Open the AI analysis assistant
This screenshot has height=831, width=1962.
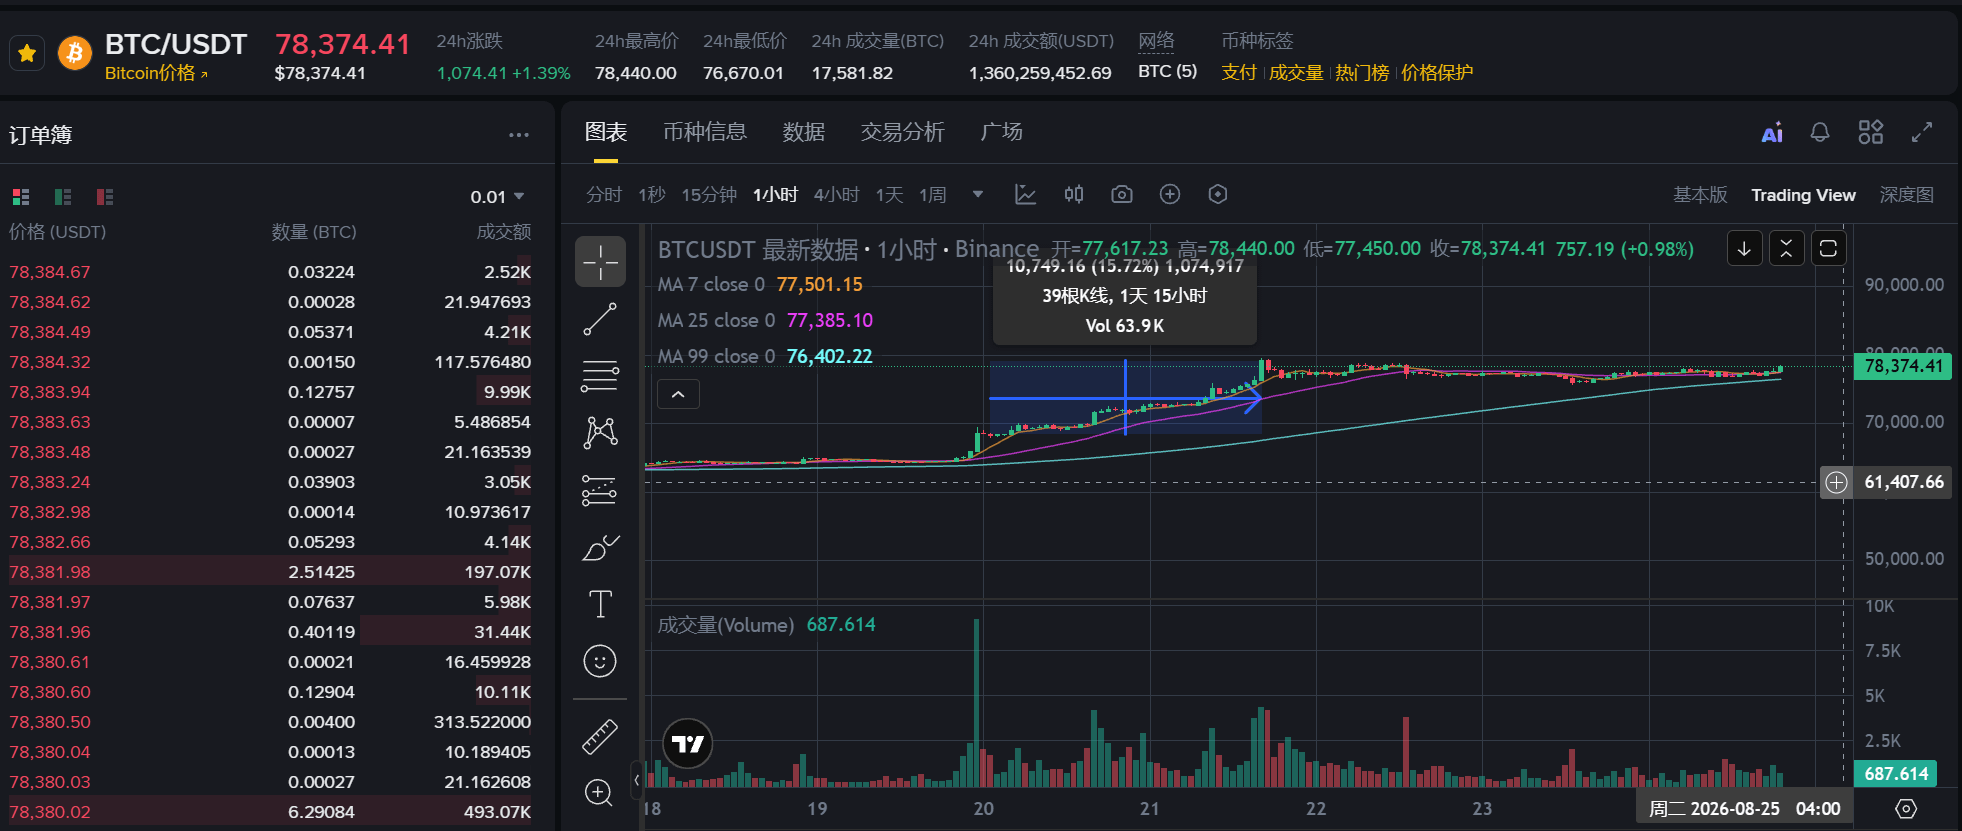(x=1772, y=133)
